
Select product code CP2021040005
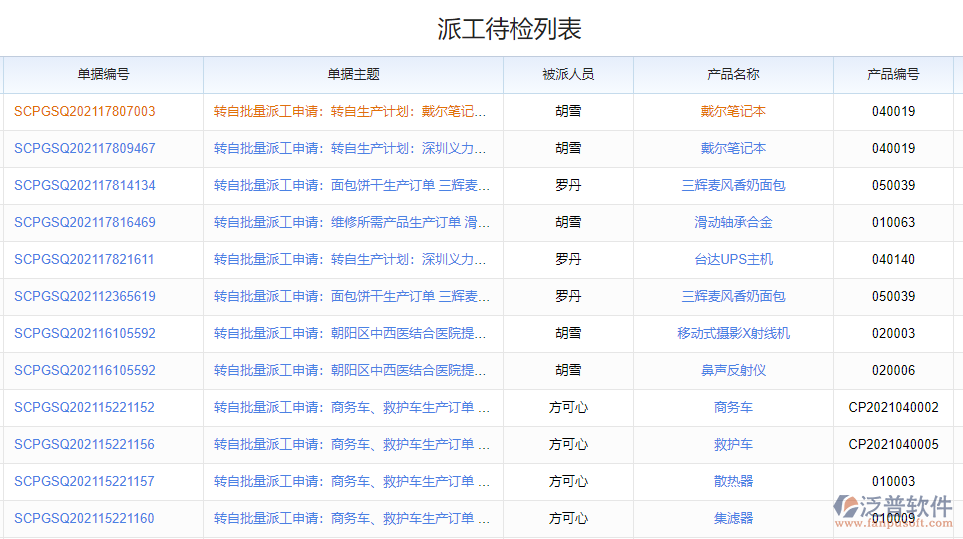(x=893, y=444)
